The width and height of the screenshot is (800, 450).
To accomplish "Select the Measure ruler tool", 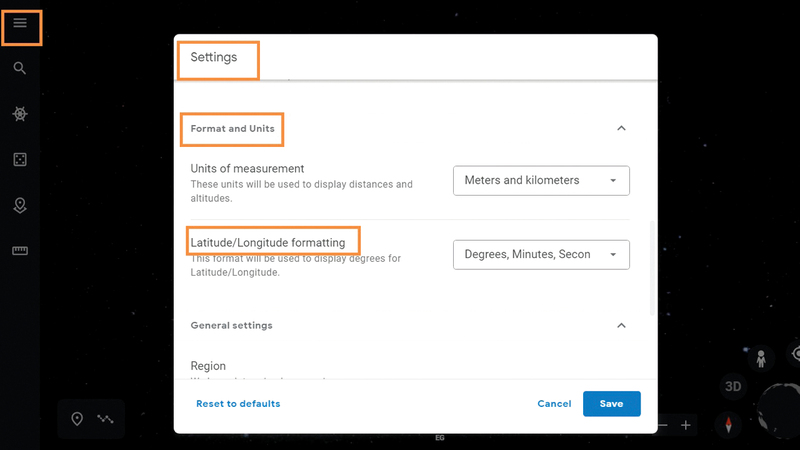I will 20,251.
